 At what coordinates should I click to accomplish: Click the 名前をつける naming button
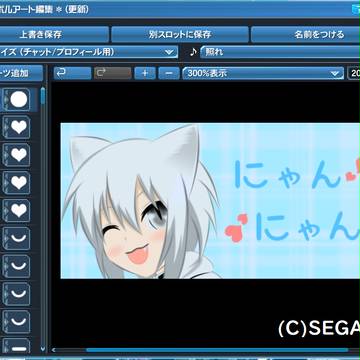point(305,35)
